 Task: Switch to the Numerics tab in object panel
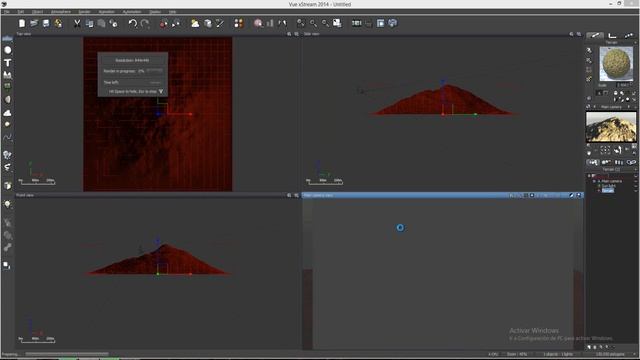612,35
